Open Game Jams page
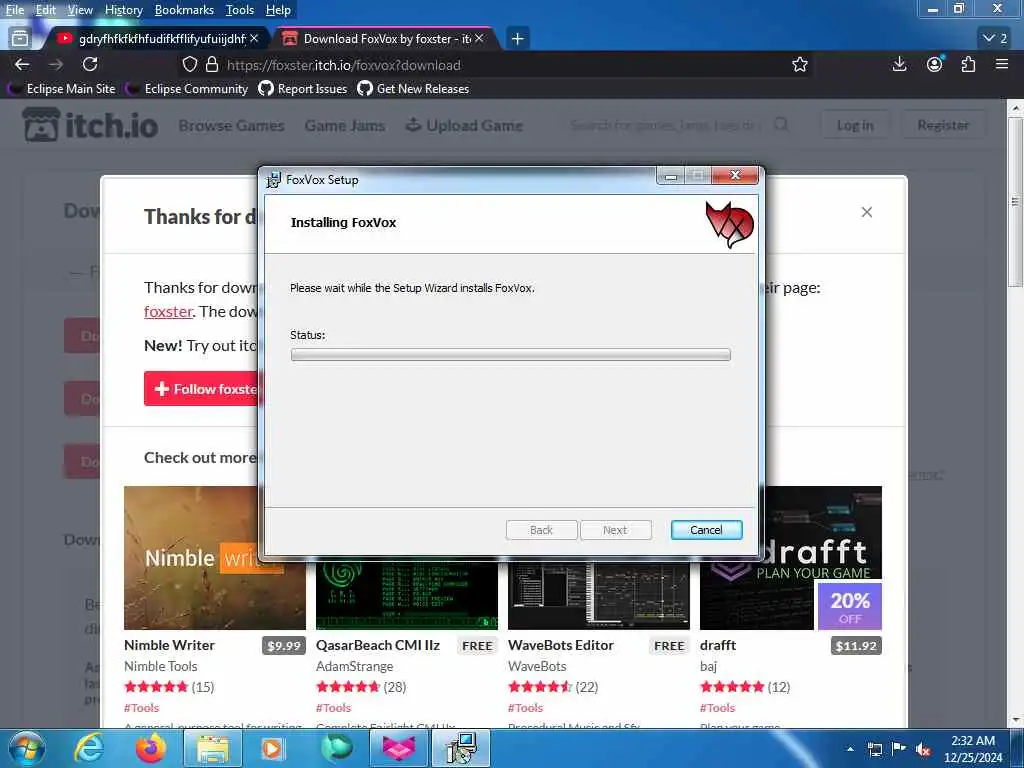This screenshot has width=1024, height=768. 344,125
